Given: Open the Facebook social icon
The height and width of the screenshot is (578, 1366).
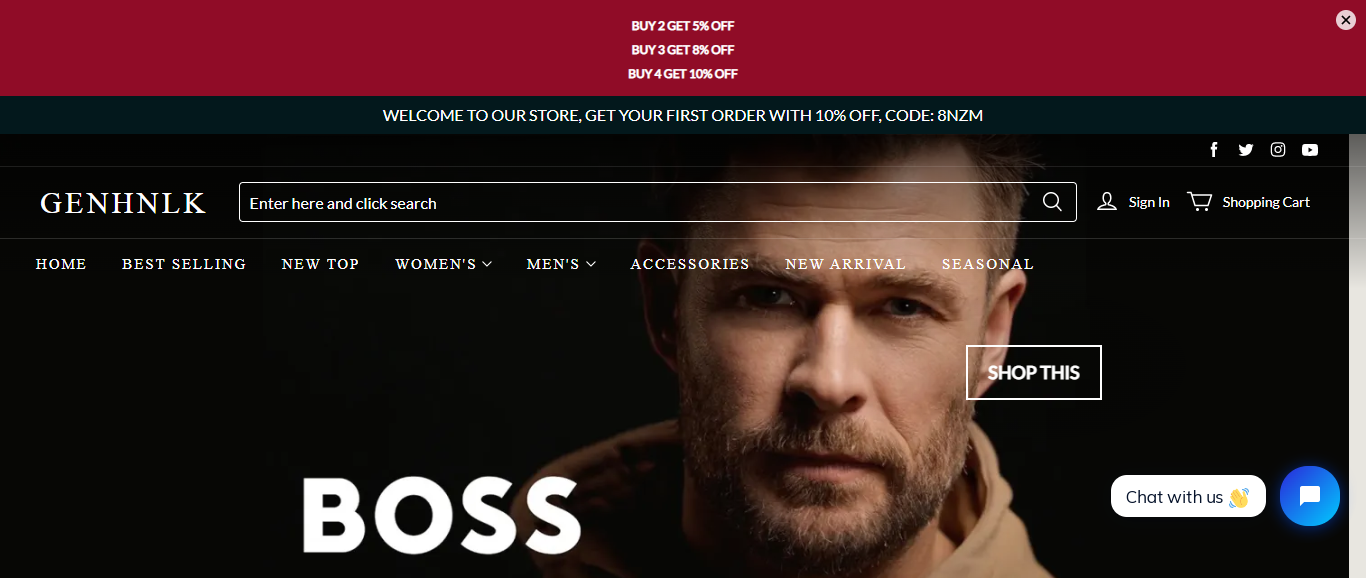Looking at the screenshot, I should click(1214, 150).
